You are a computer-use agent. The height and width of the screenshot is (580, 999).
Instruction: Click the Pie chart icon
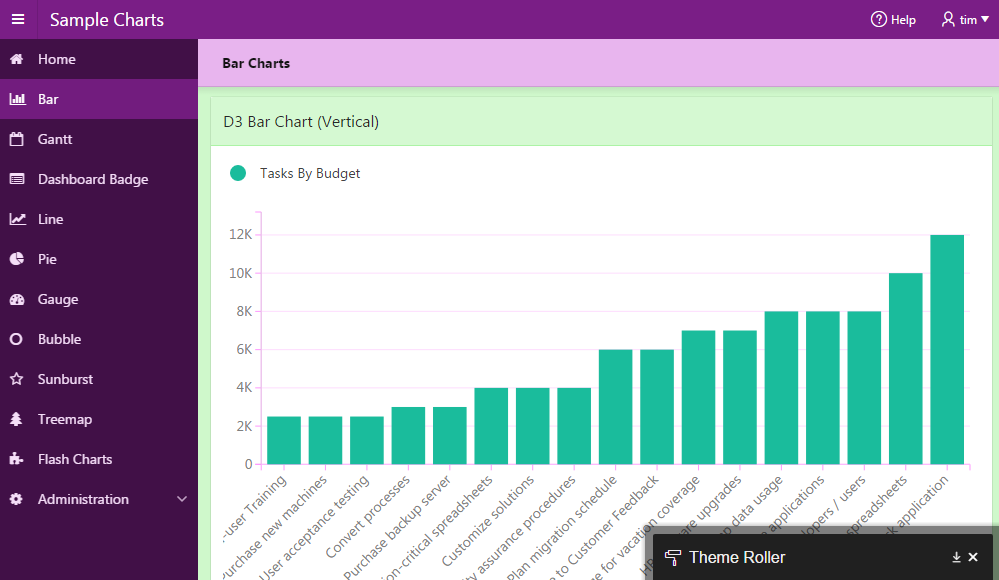[17, 260]
